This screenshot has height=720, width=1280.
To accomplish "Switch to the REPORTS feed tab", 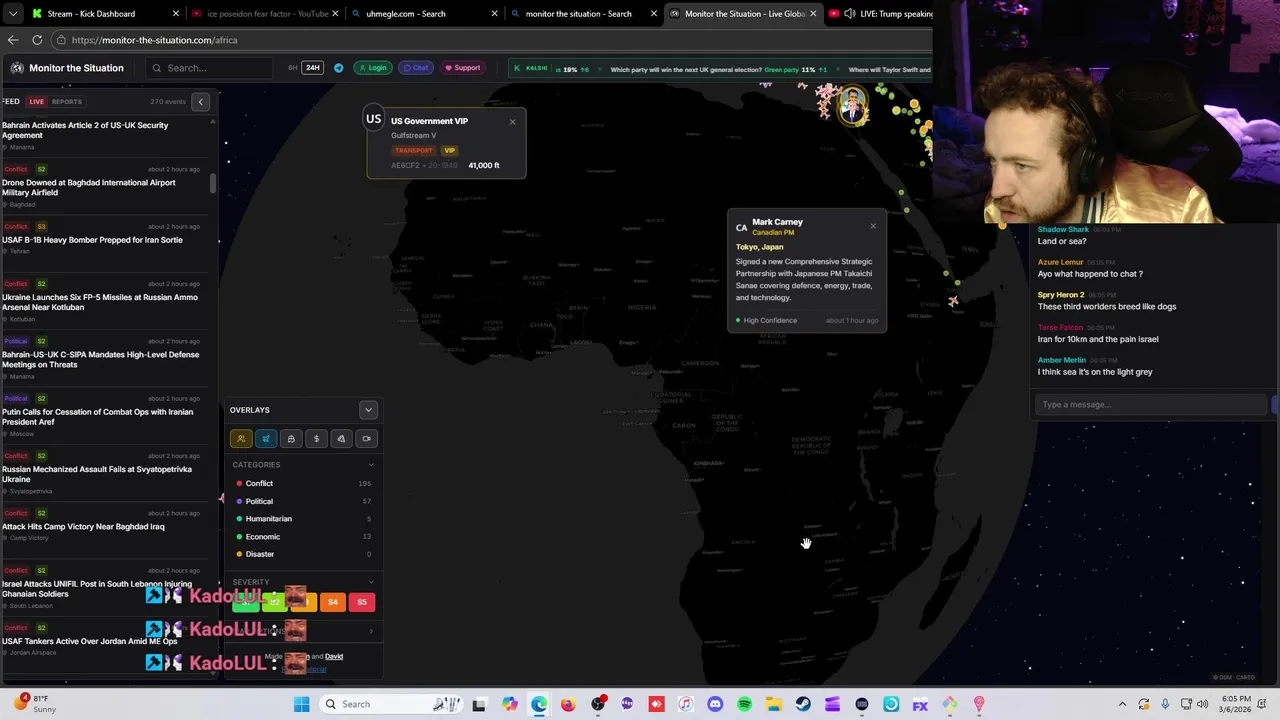I will [67, 102].
